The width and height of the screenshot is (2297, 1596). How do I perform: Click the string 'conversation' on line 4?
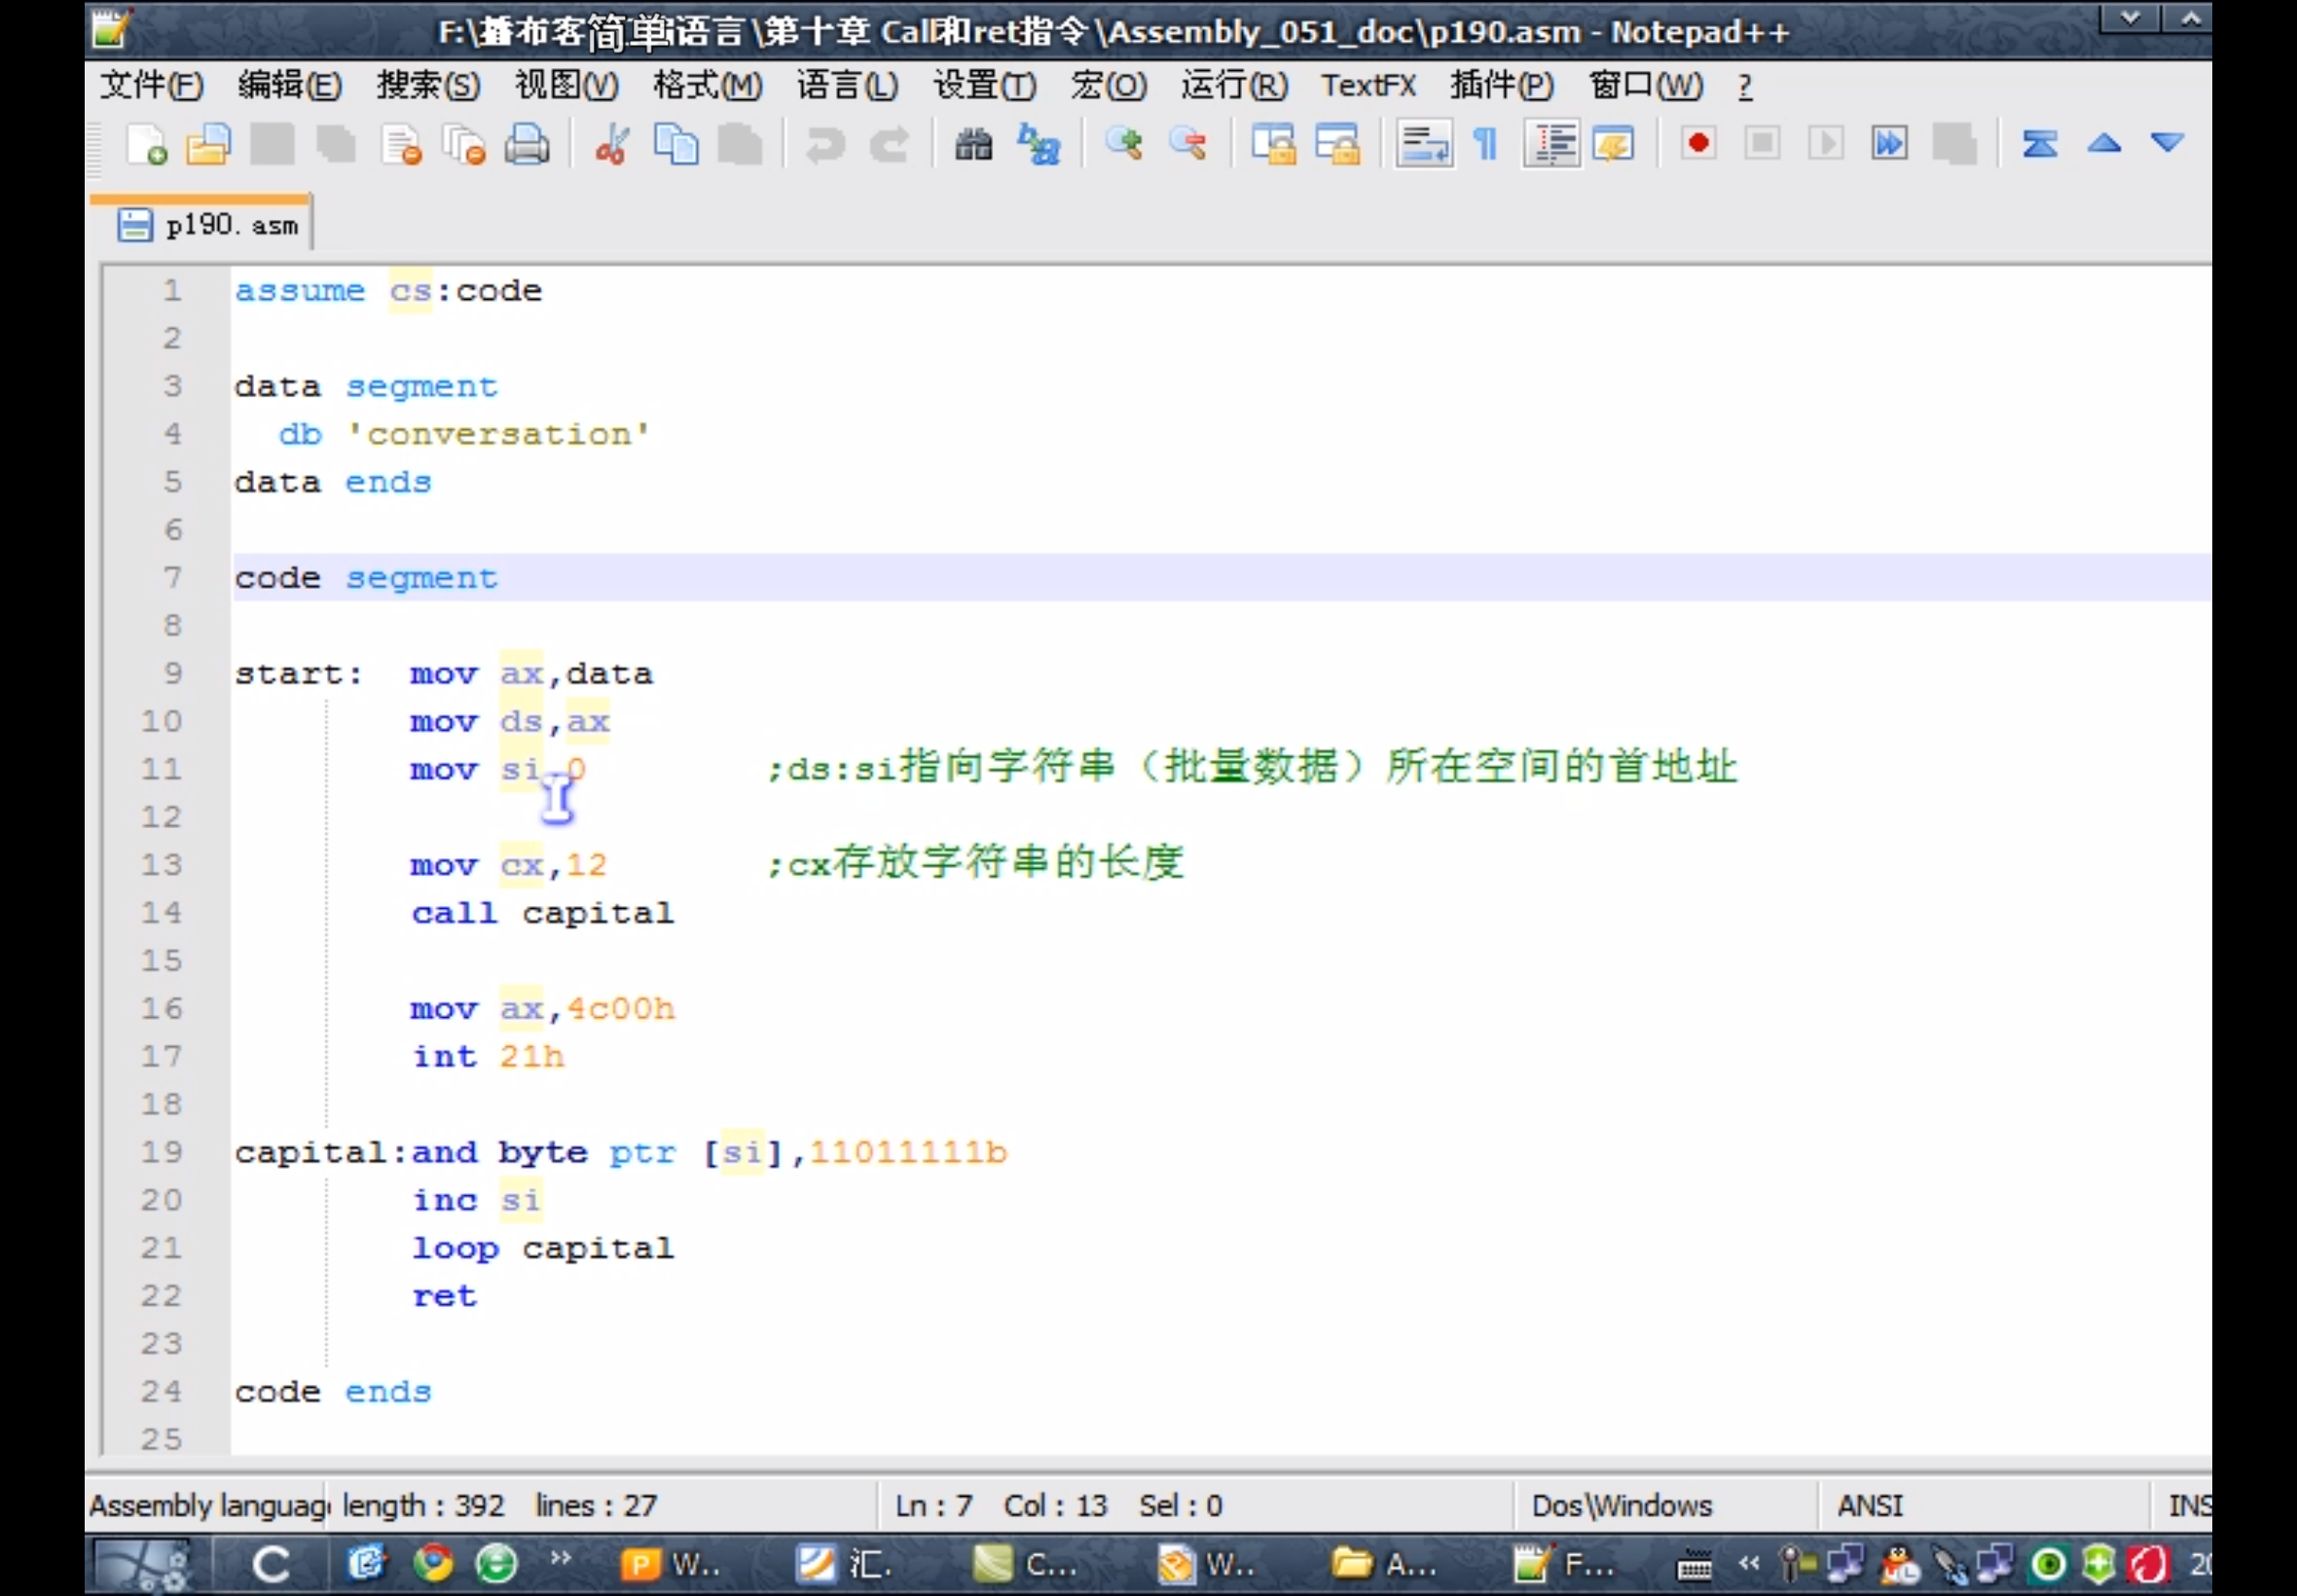(498, 434)
